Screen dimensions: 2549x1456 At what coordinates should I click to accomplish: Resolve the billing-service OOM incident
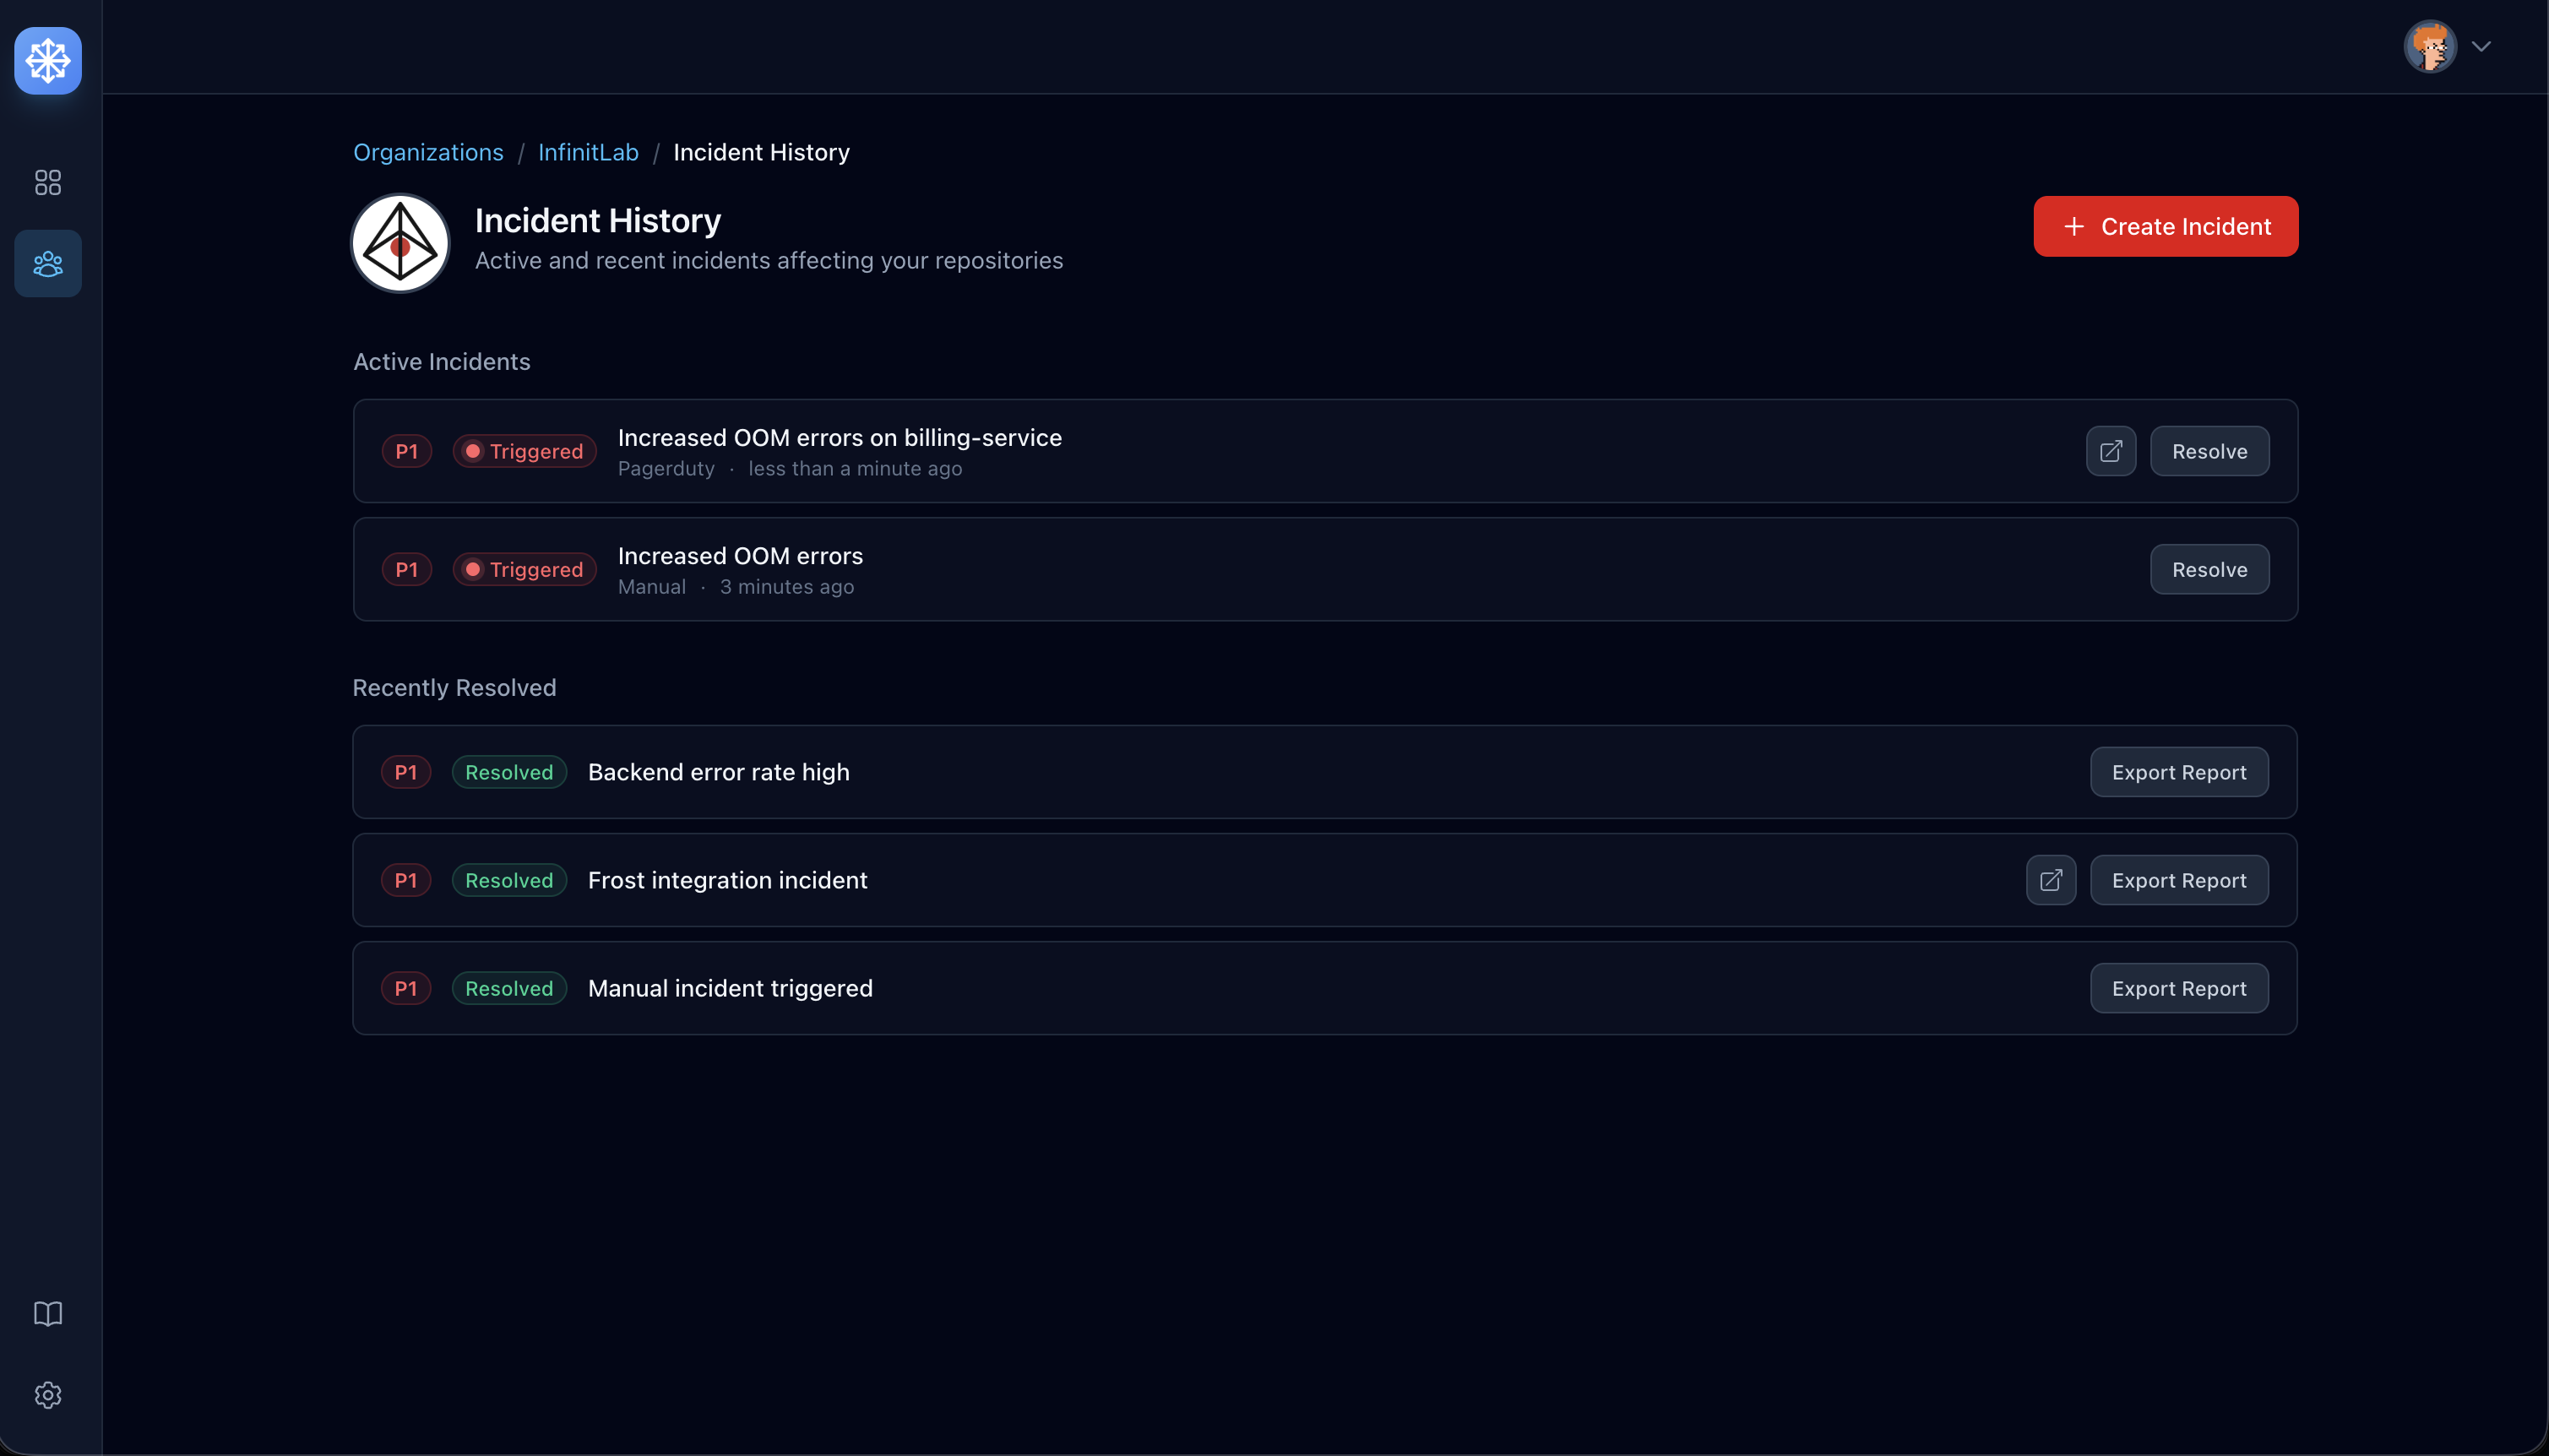2210,451
